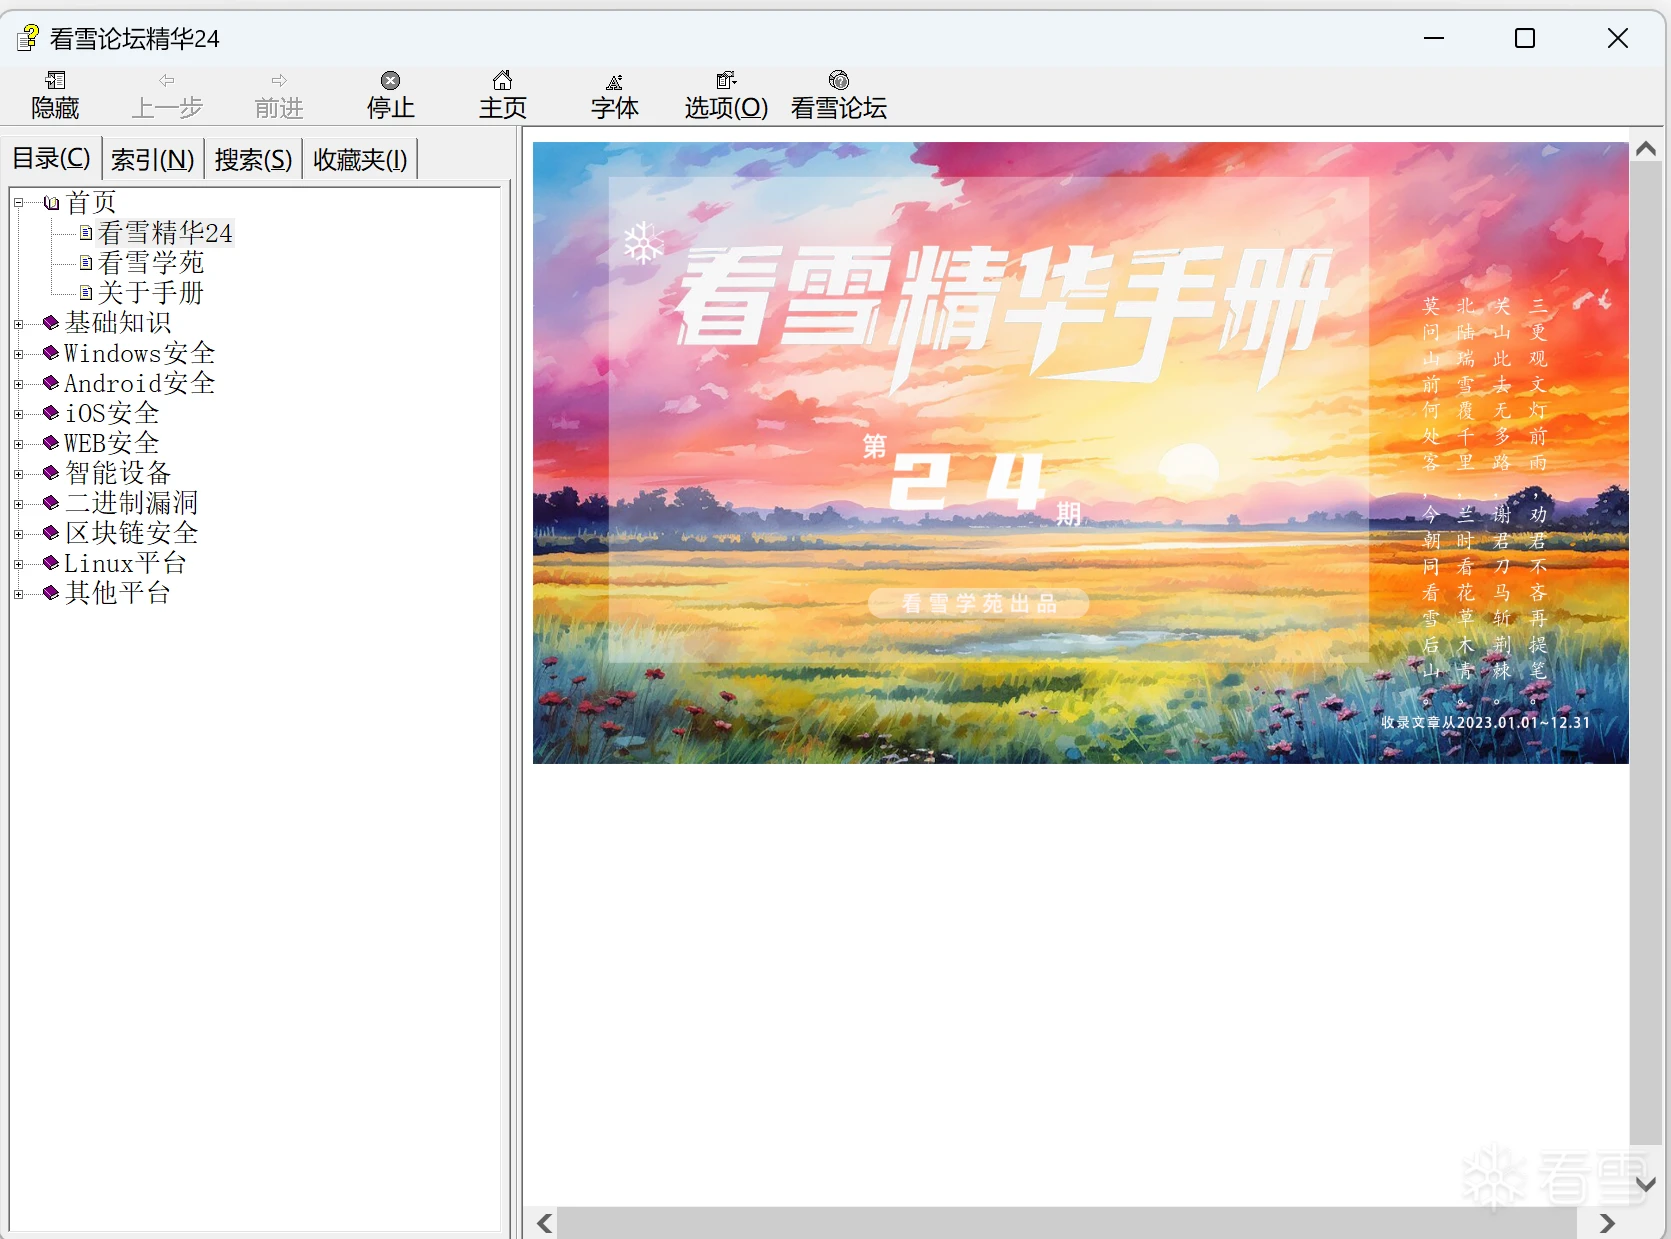This screenshot has height=1239, width=1671.
Task: Expand the Android安全 tree node
Action: tap(18, 384)
